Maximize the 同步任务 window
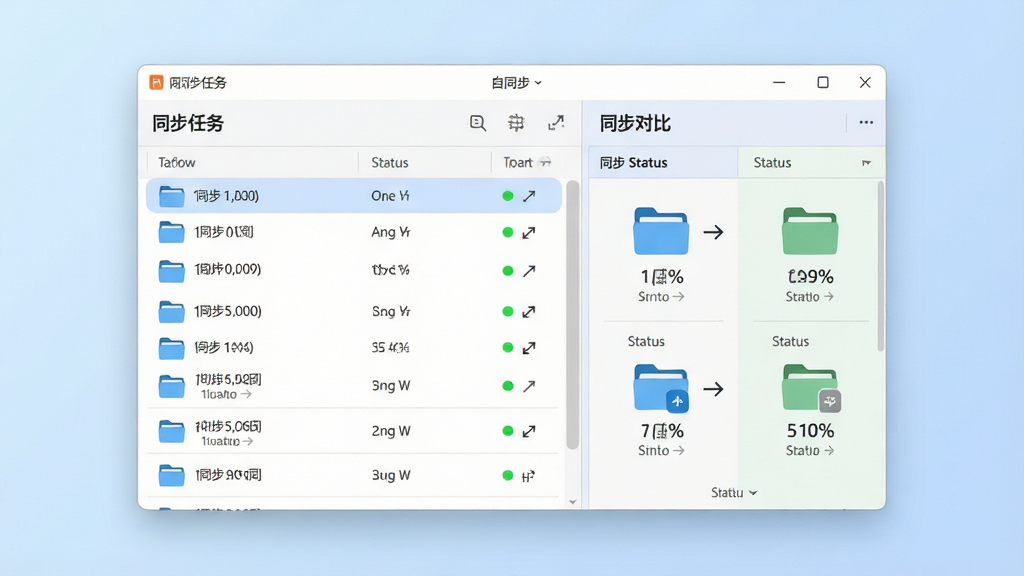 coord(823,82)
